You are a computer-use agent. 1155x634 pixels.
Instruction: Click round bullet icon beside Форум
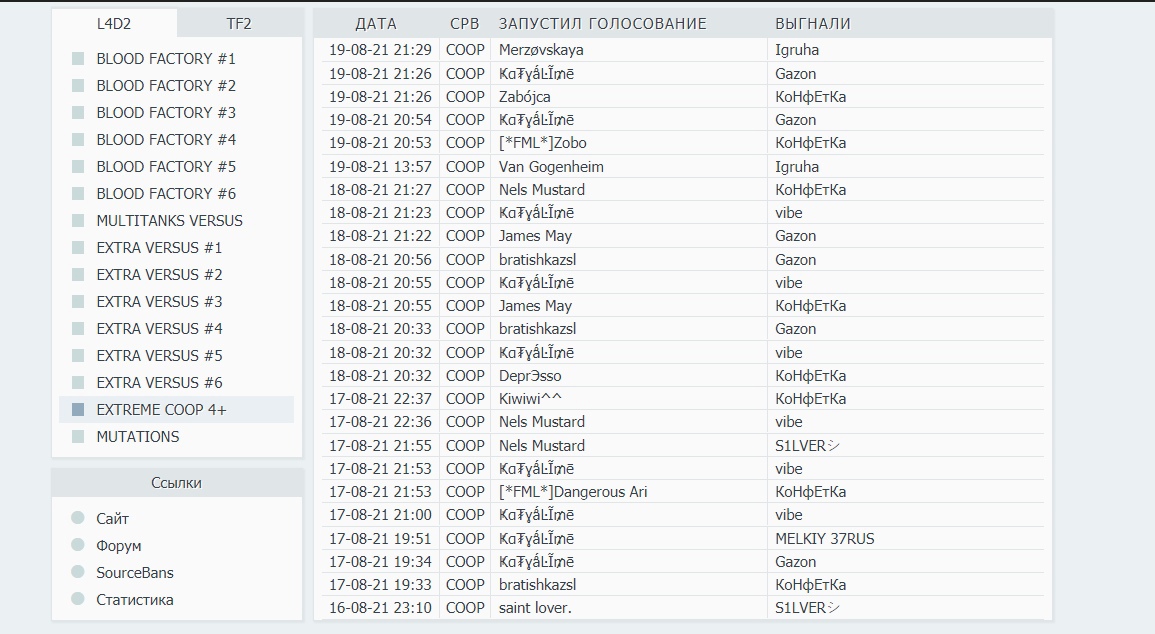pos(78,545)
